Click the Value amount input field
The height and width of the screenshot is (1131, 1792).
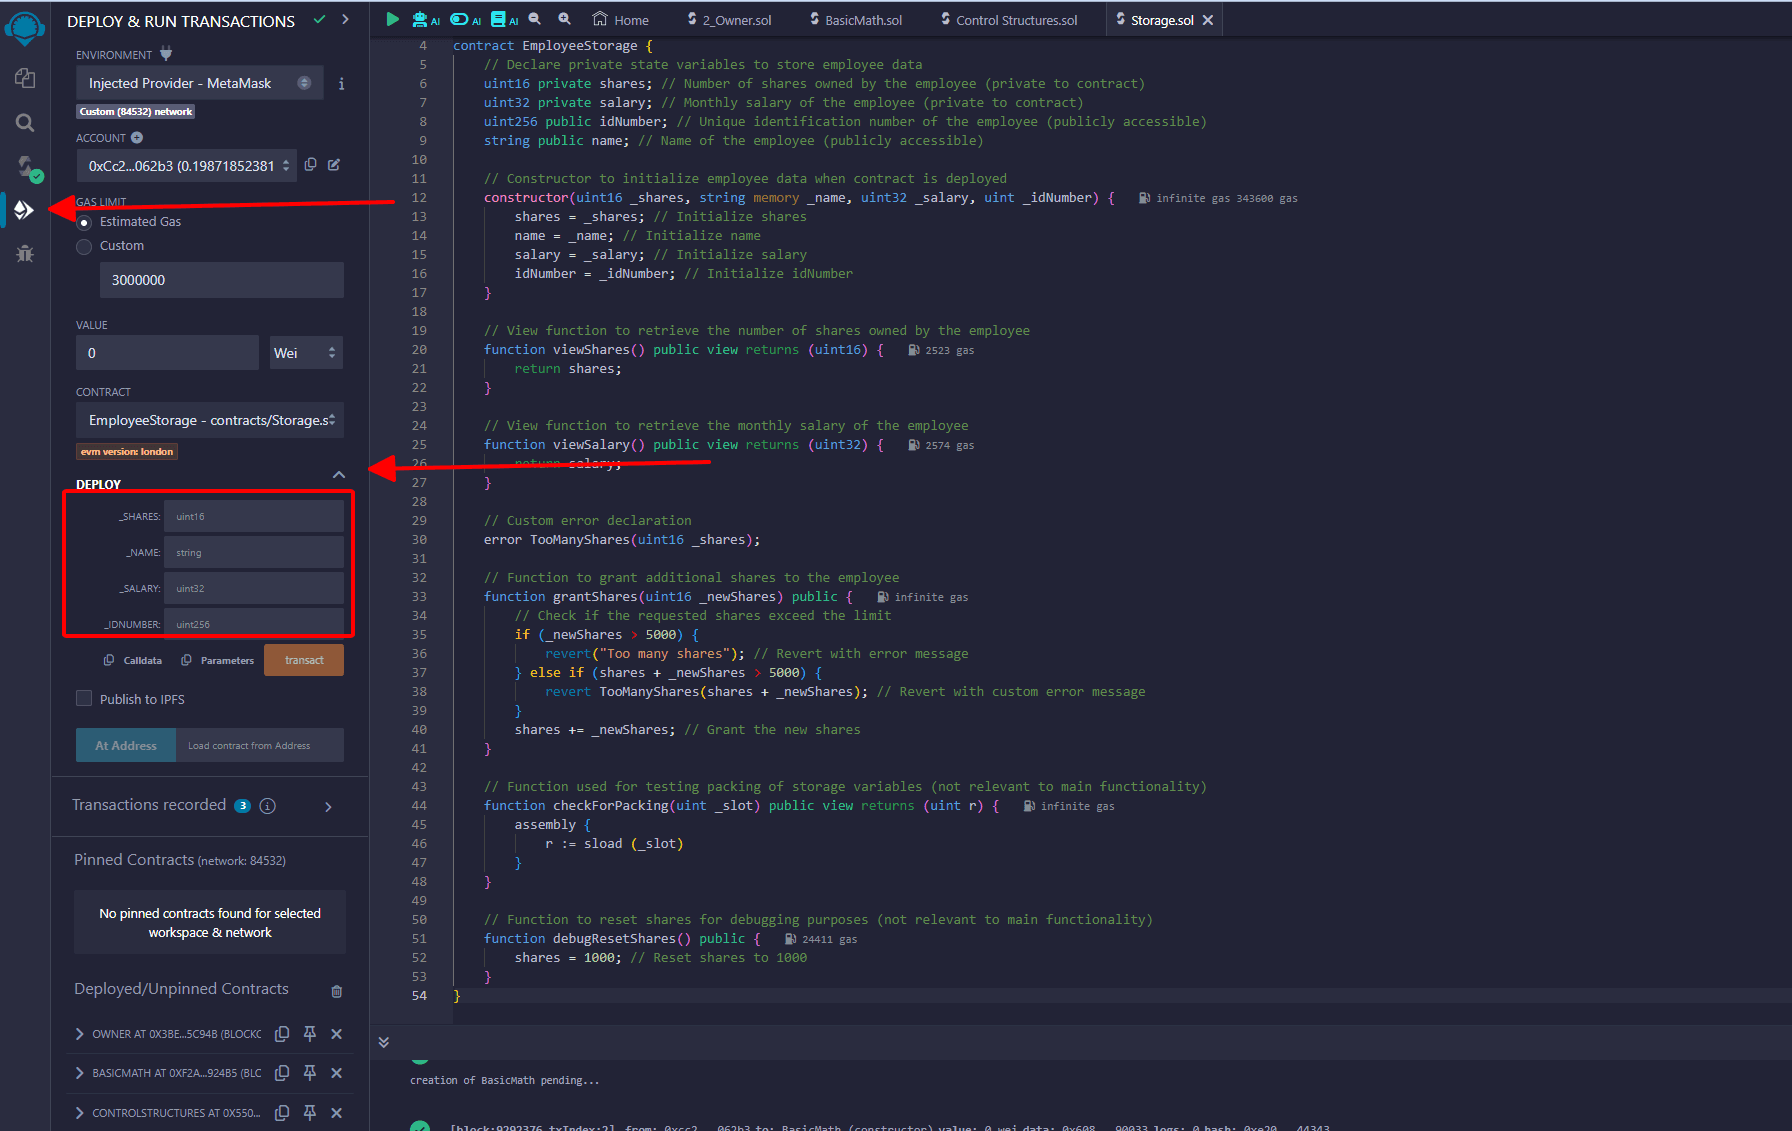[x=167, y=353]
